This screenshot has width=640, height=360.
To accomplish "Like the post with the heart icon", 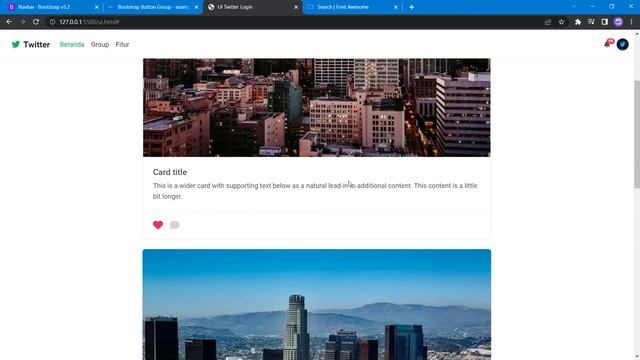I will (x=158, y=225).
